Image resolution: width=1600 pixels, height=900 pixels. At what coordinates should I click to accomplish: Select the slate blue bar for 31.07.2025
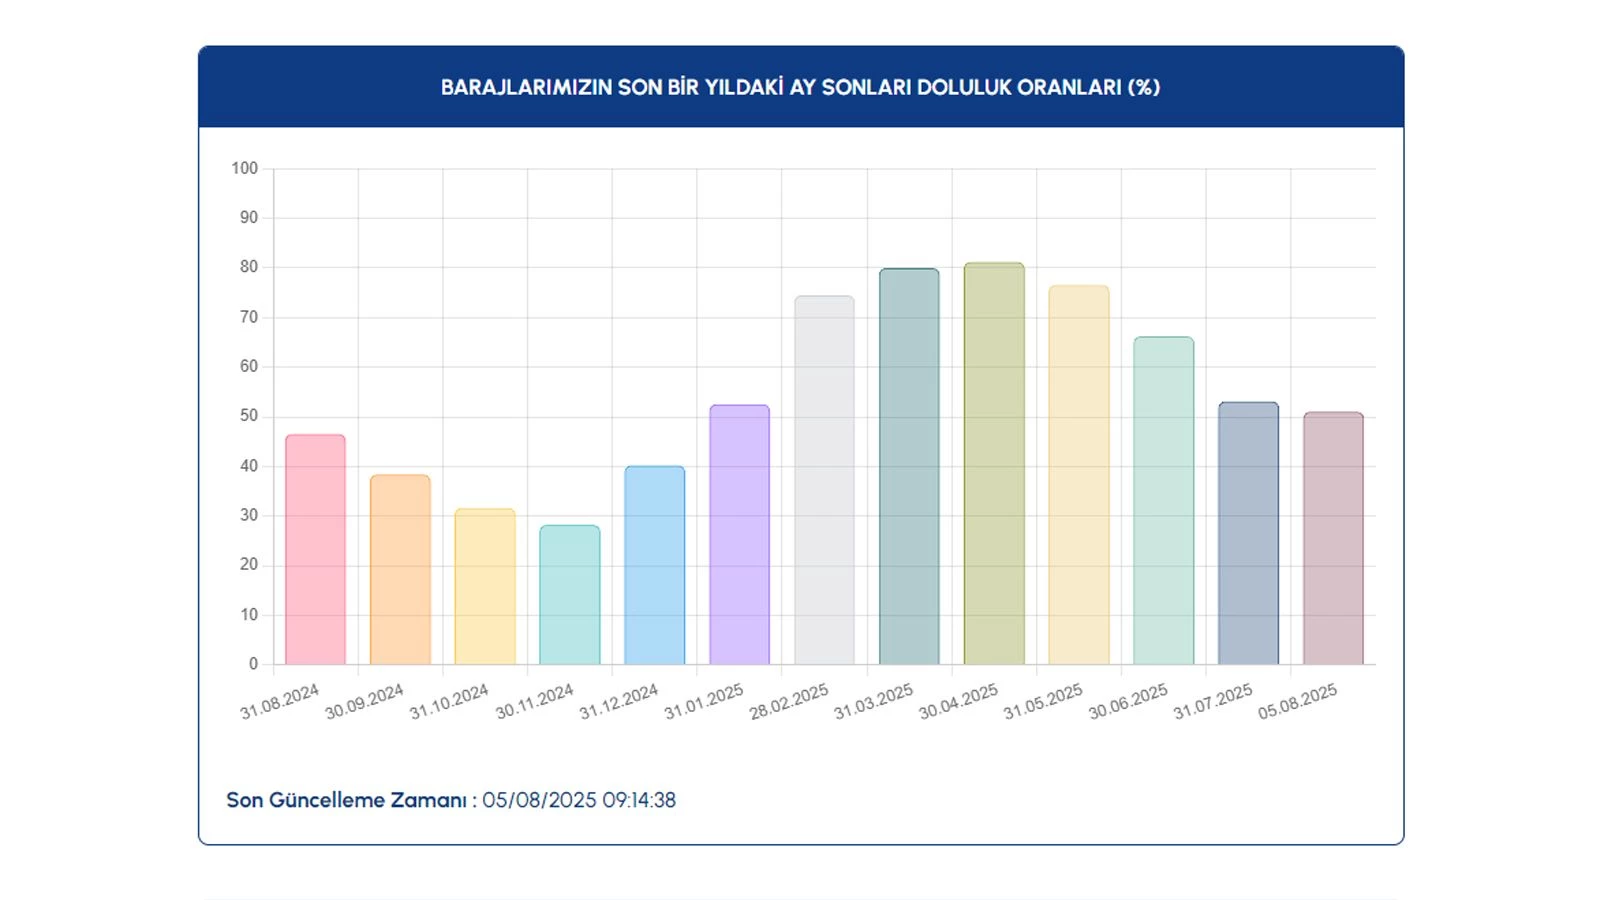pyautogui.click(x=1248, y=533)
